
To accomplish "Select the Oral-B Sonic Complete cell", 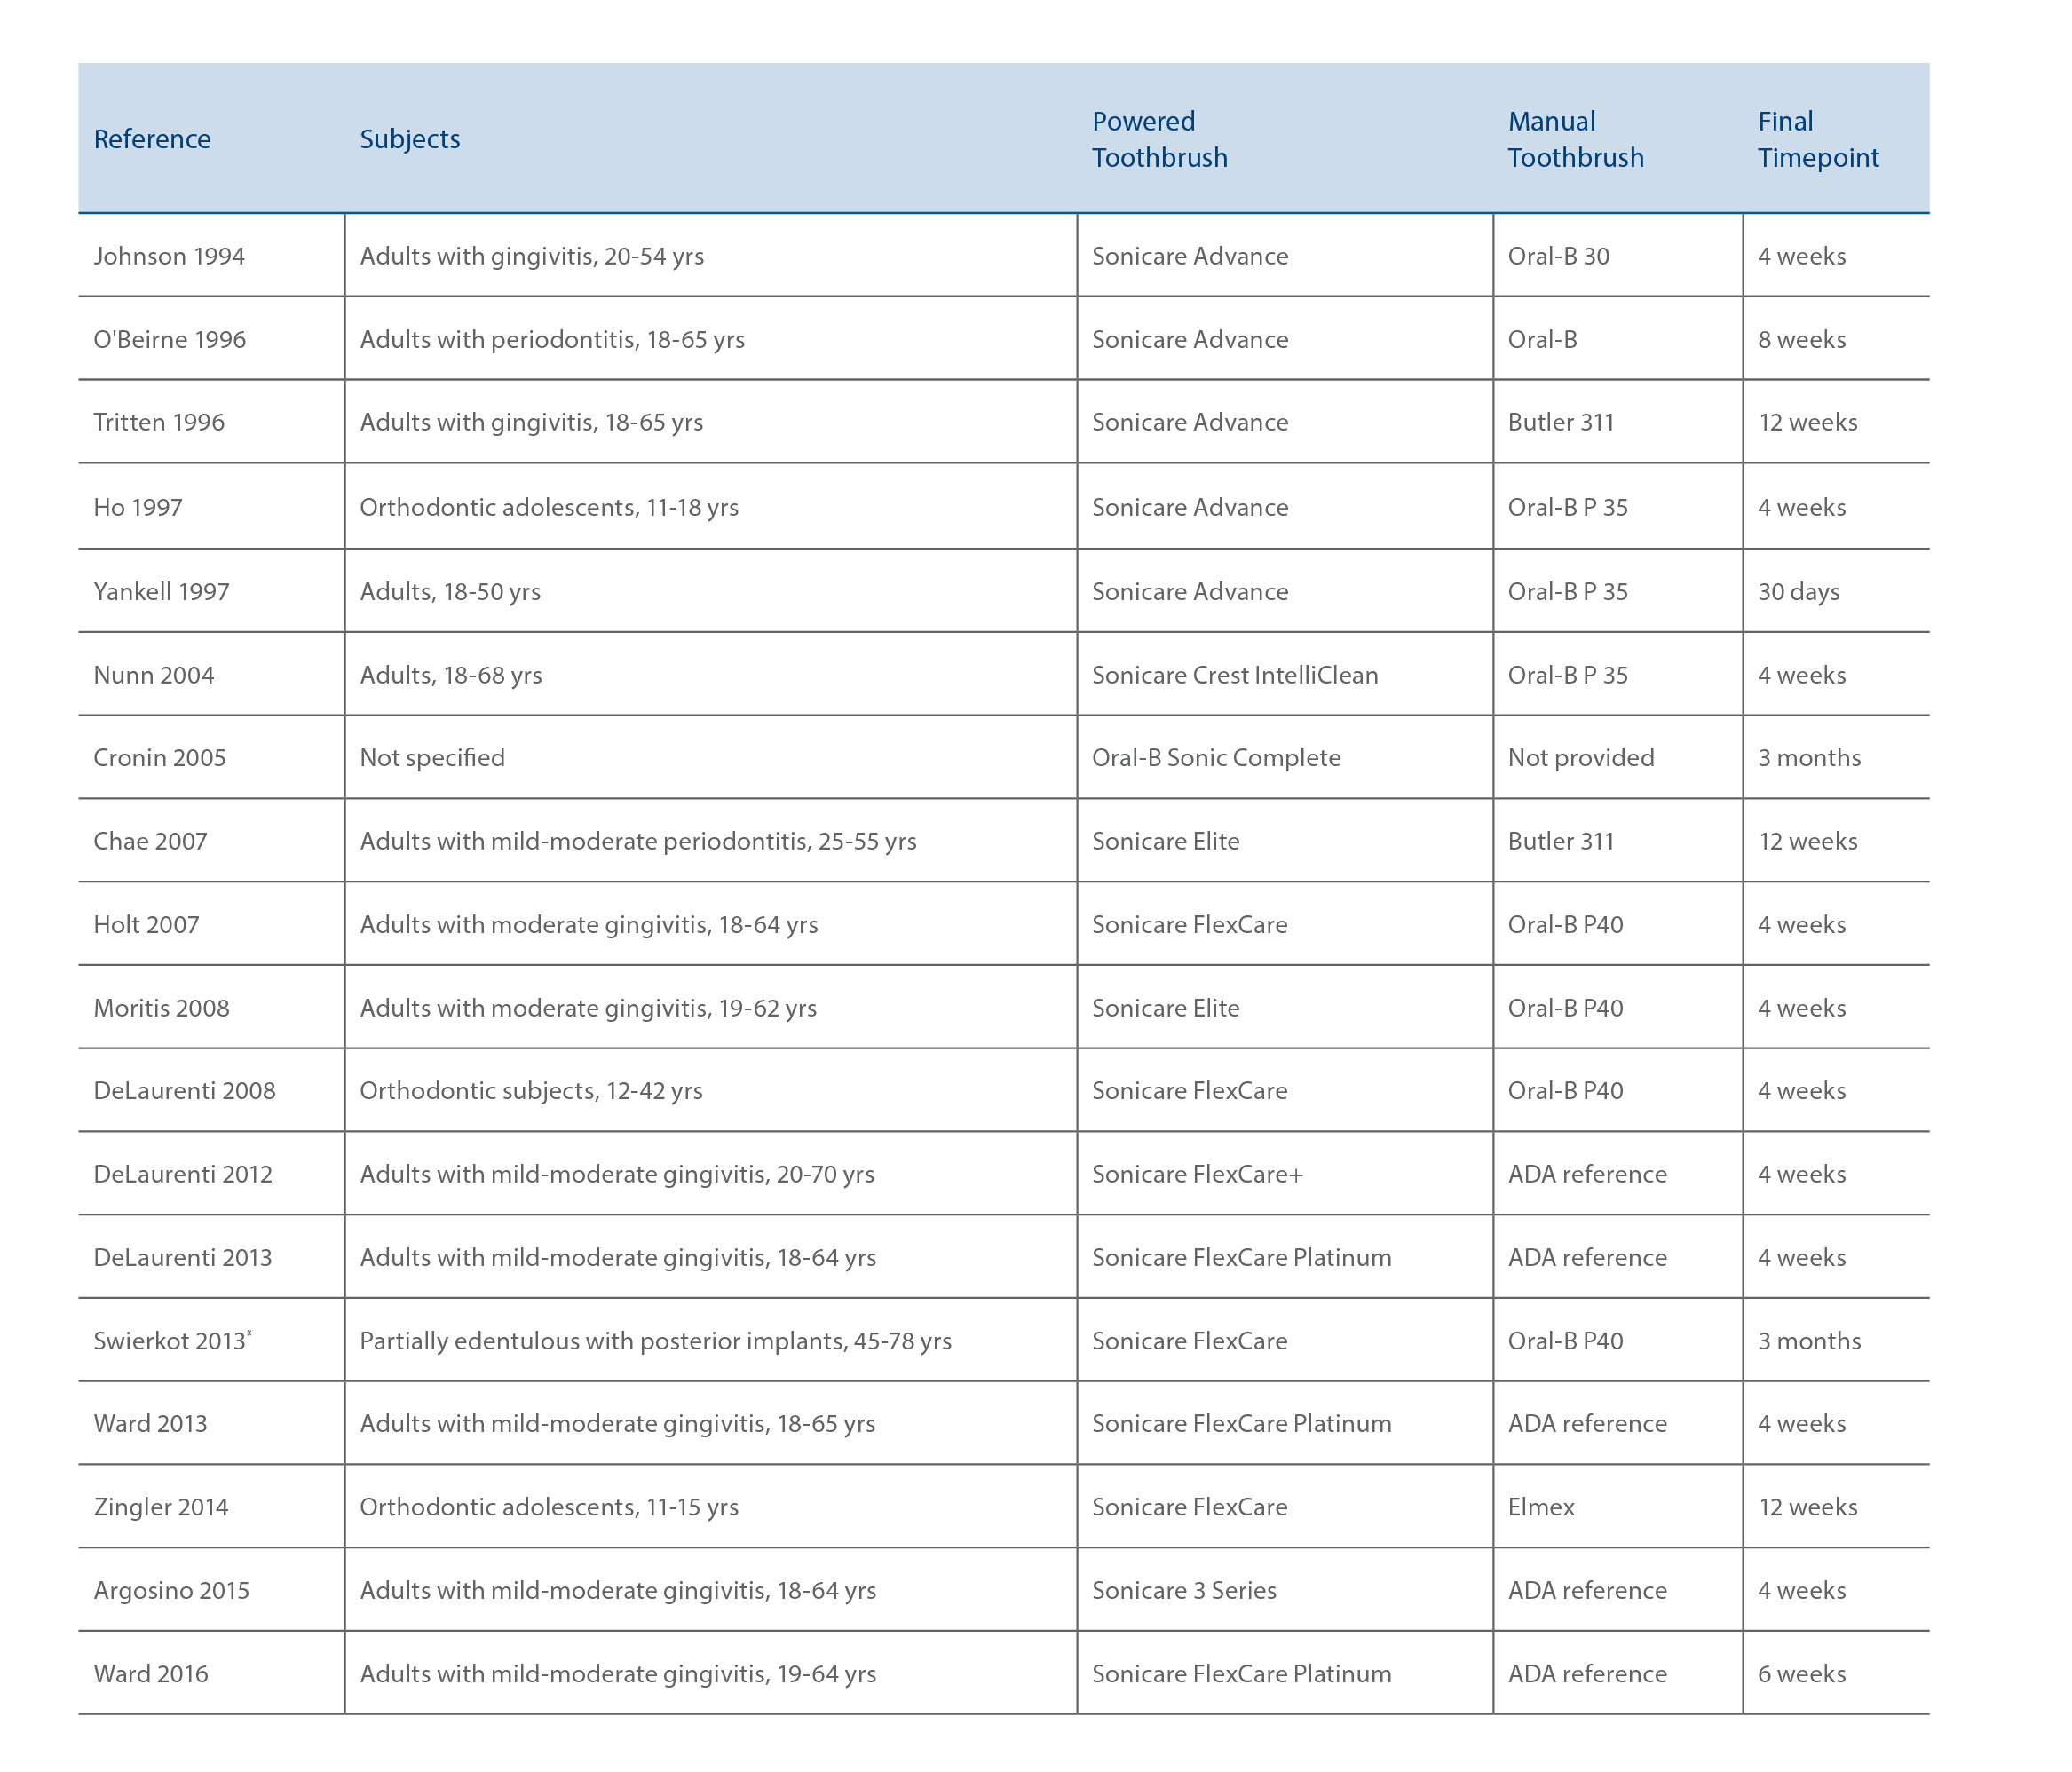I will 1216,758.
